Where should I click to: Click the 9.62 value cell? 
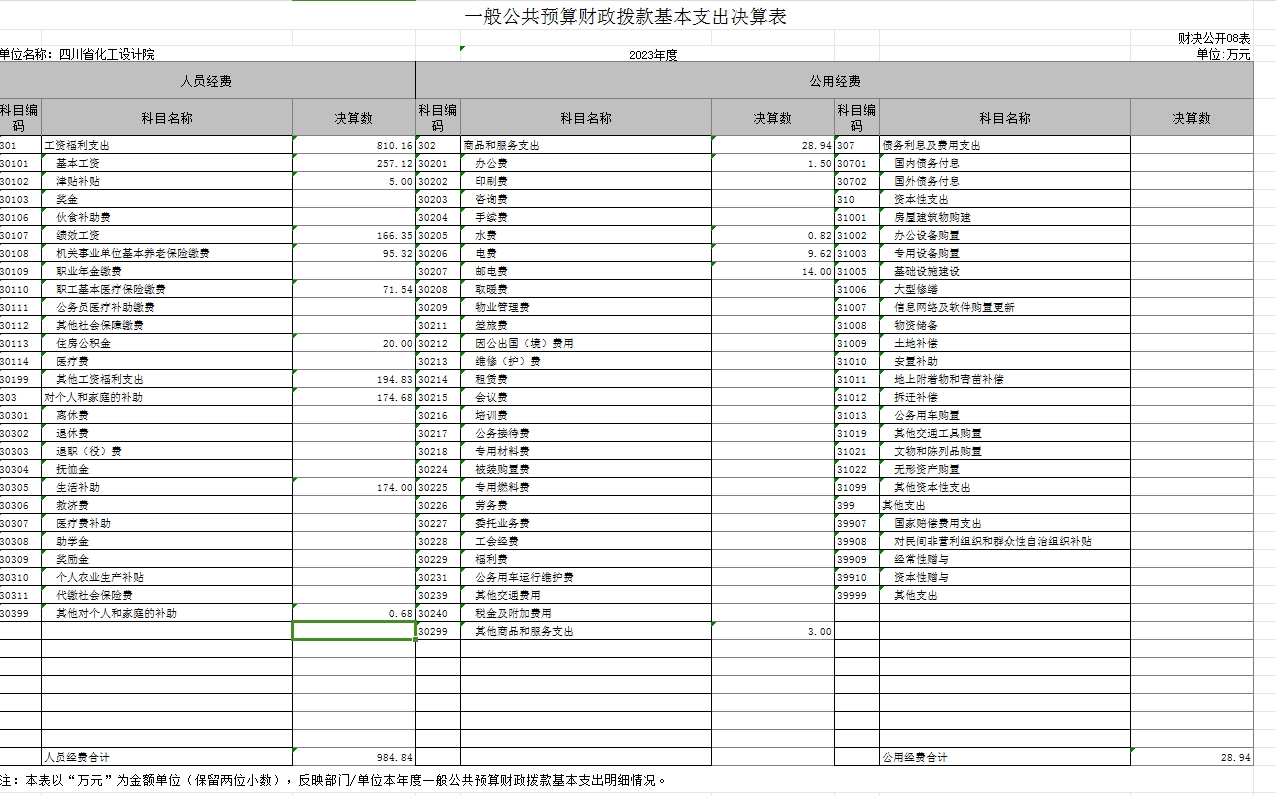pyautogui.click(x=773, y=253)
